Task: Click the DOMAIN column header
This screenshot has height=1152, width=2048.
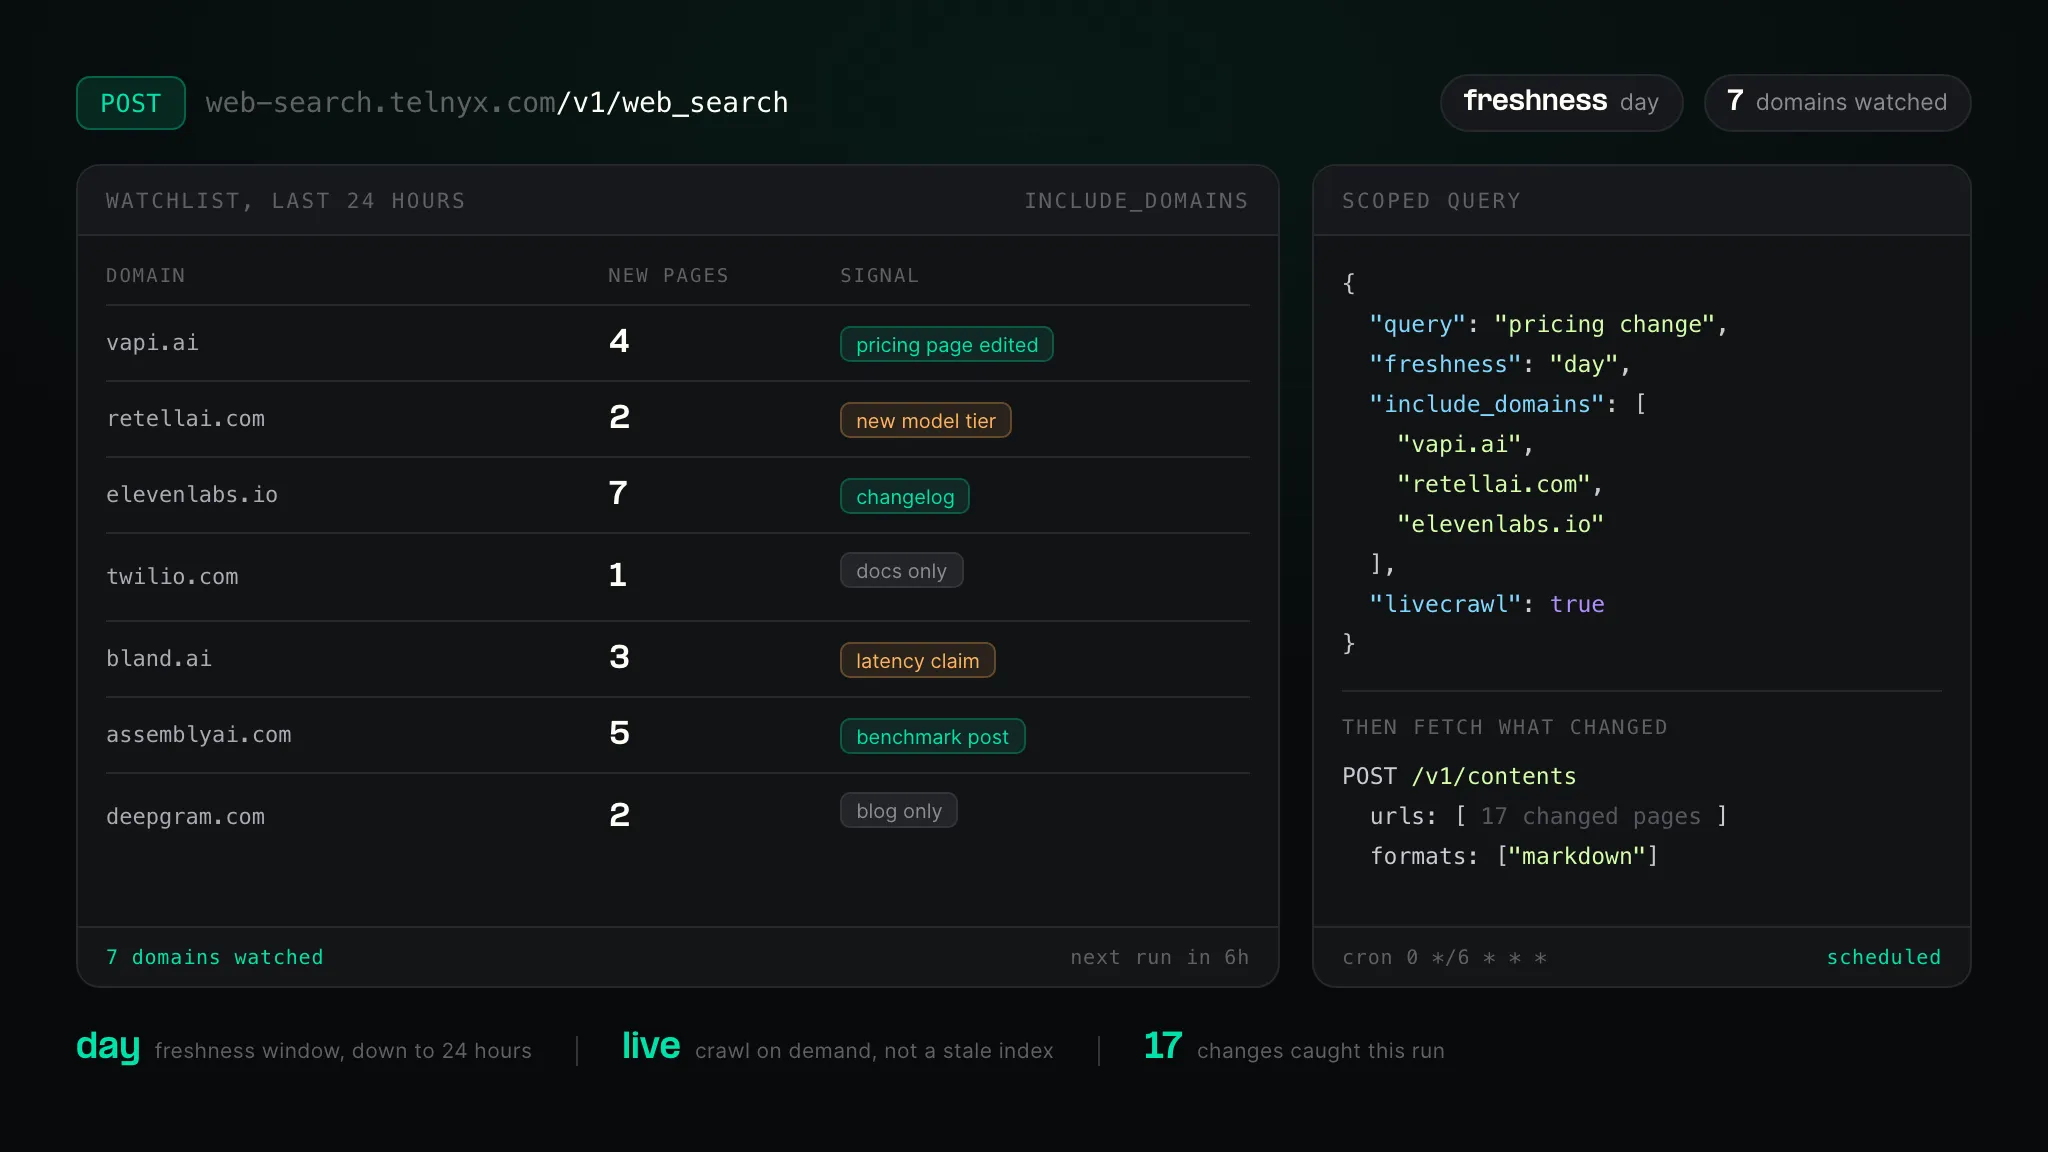Action: pyautogui.click(x=146, y=275)
